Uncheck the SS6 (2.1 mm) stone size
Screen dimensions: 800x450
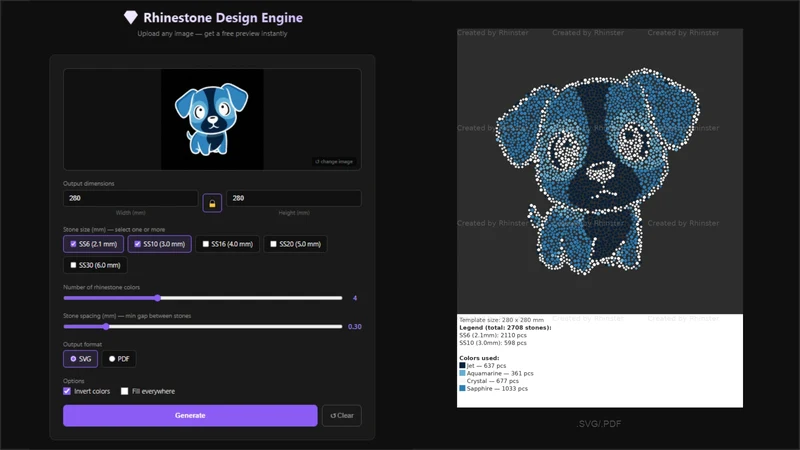coord(93,244)
